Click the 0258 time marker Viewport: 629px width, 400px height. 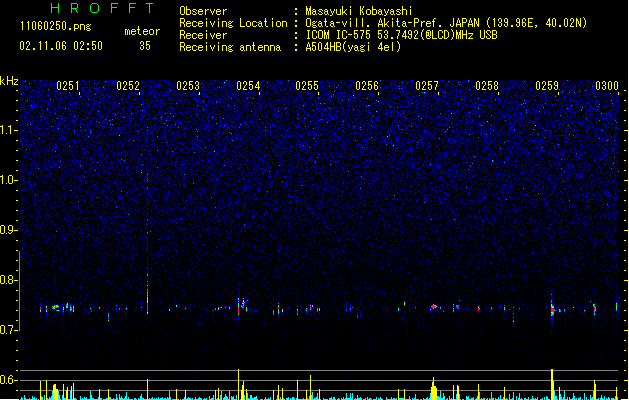tap(487, 86)
